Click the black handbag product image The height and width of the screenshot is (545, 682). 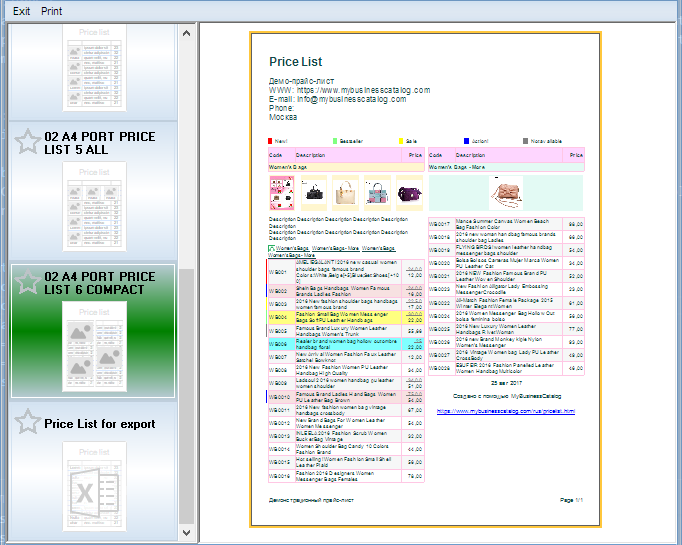pyautogui.click(x=314, y=192)
